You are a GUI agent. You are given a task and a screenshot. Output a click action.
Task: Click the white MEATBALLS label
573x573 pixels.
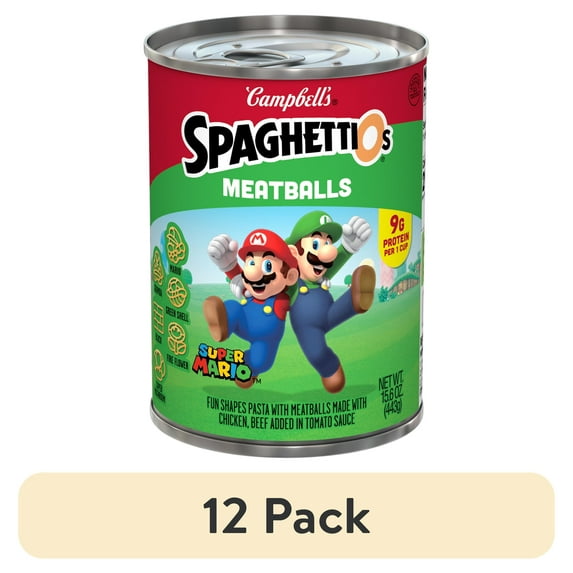coord(287,188)
